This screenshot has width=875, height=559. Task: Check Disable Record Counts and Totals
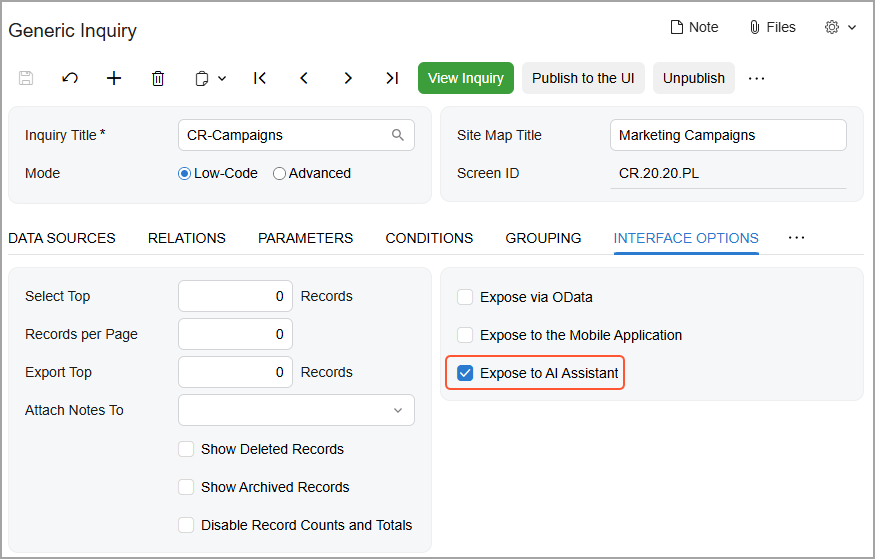(x=186, y=525)
